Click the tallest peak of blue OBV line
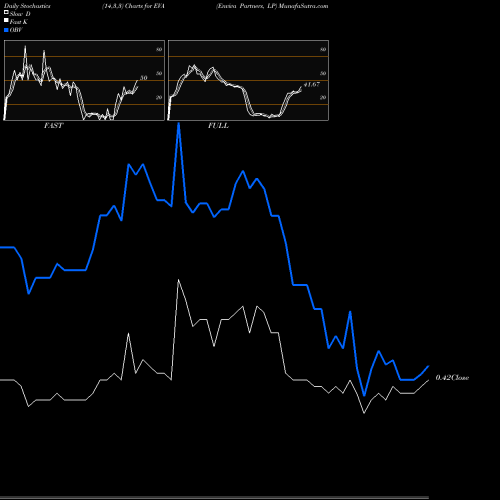The image size is (500, 500). coord(179,124)
